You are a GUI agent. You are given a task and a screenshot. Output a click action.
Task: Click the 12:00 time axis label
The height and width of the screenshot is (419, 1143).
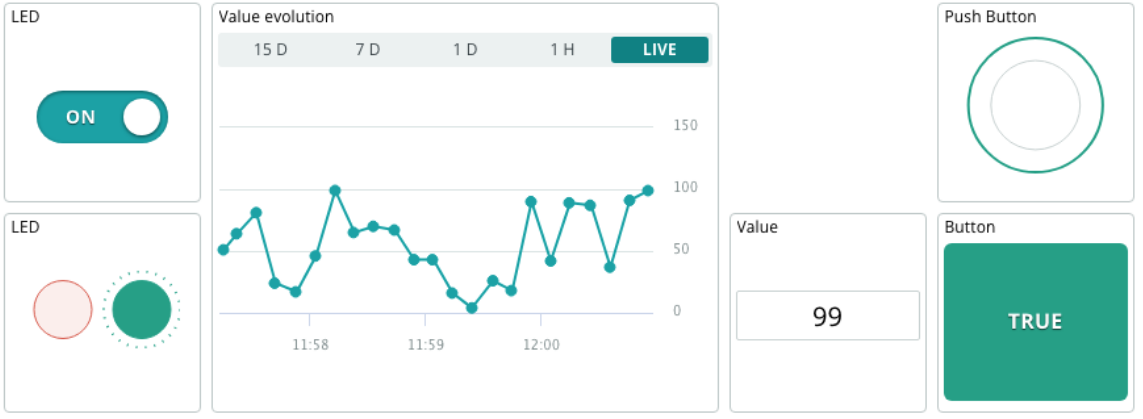[541, 345]
